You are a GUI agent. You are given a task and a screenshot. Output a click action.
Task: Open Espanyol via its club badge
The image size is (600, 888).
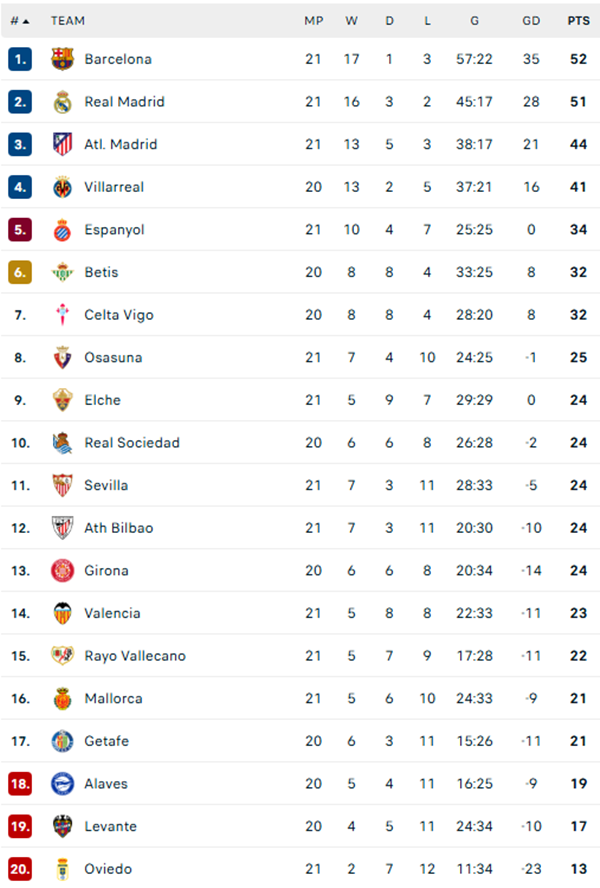(x=62, y=229)
